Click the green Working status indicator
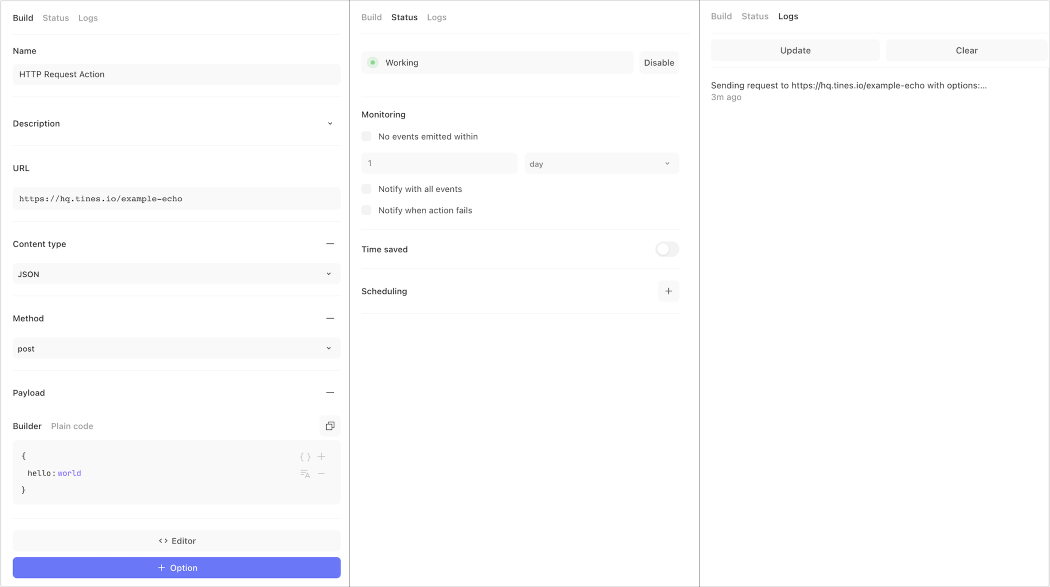The height and width of the screenshot is (587, 1050). coord(373,62)
